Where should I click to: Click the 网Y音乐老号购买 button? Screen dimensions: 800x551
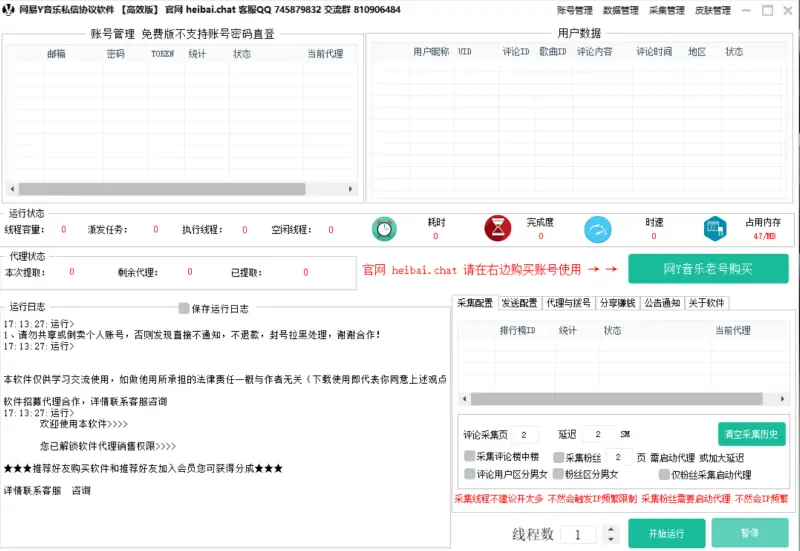coord(707,269)
